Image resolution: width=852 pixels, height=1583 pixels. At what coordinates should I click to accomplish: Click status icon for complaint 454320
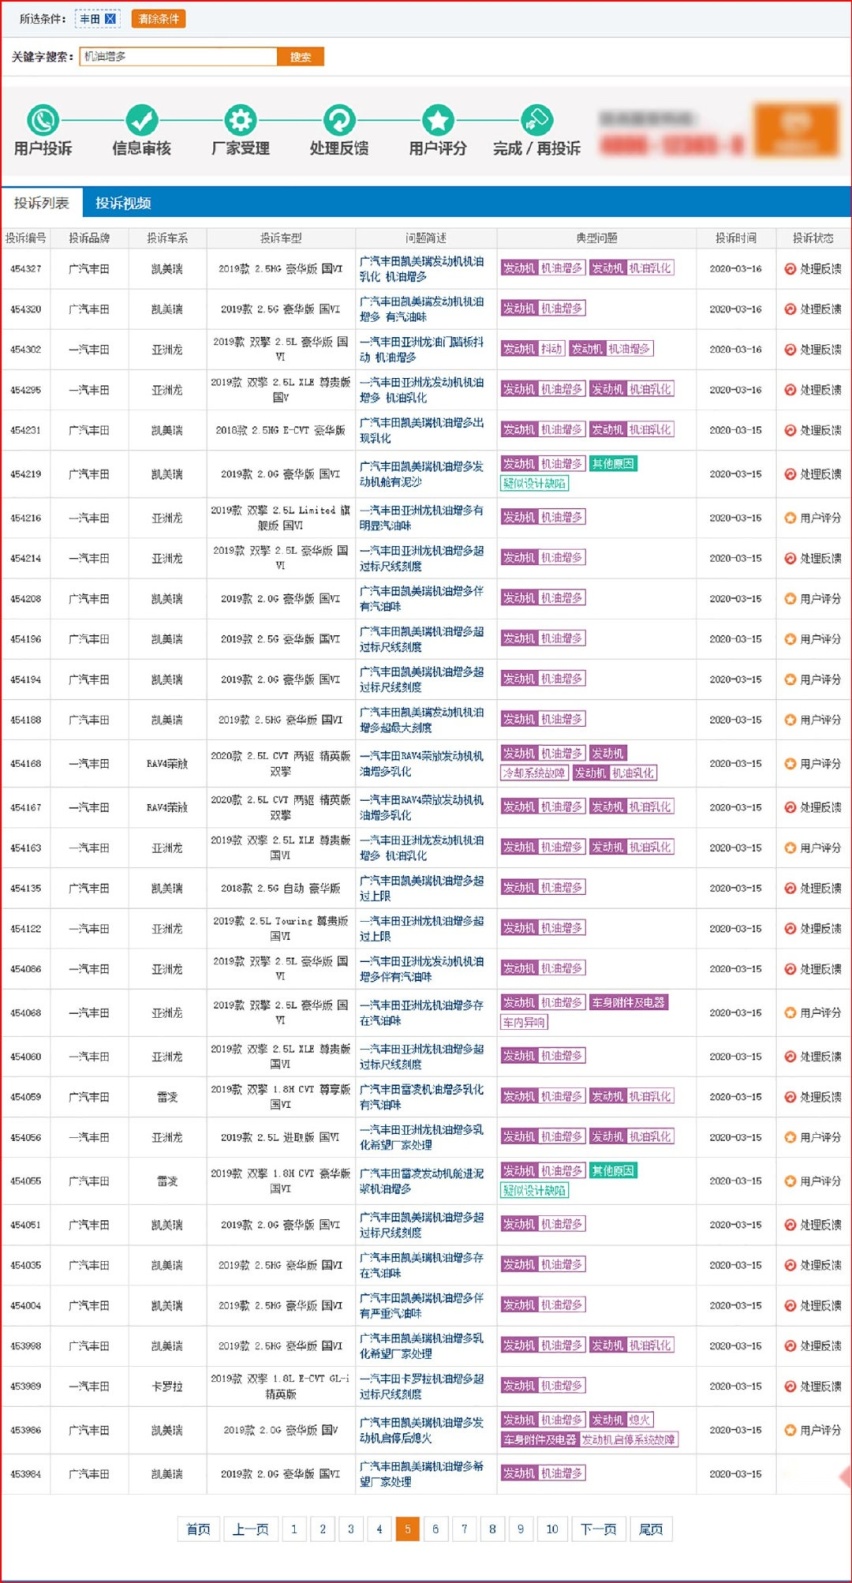coord(790,309)
